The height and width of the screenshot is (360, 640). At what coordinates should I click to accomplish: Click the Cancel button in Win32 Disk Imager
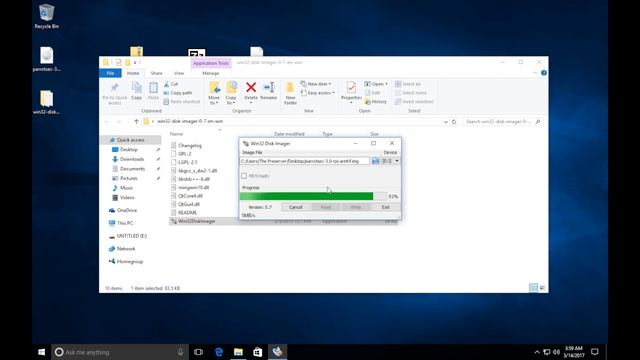point(296,207)
